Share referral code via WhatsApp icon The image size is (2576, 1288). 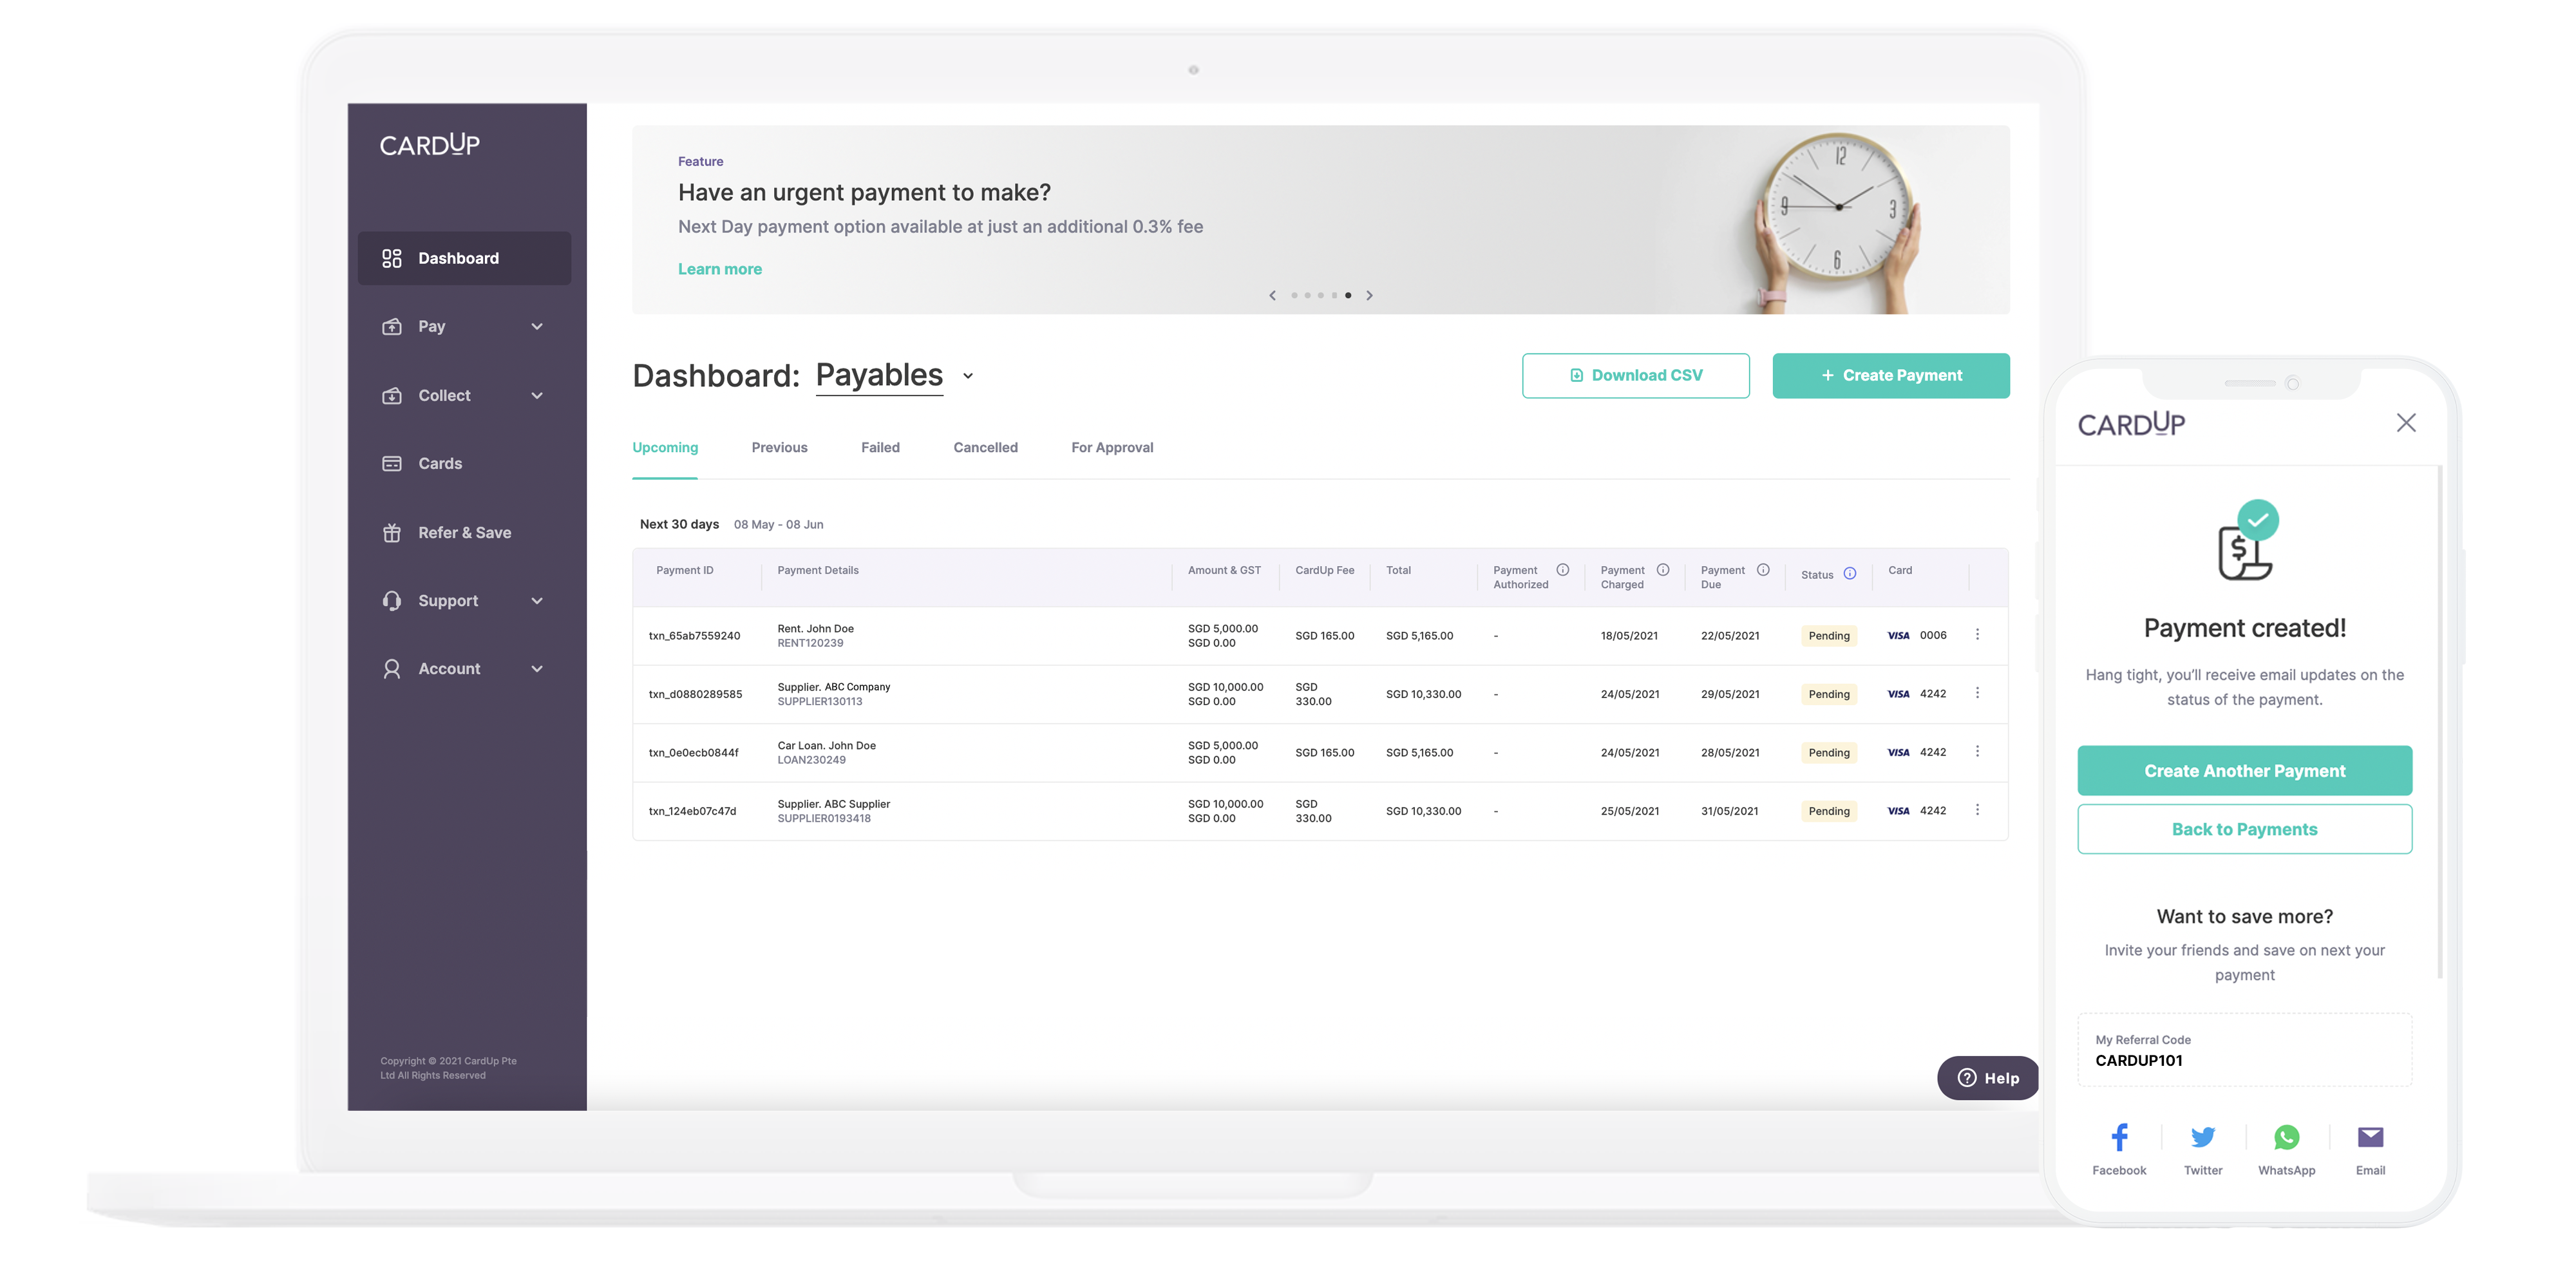tap(2287, 1137)
